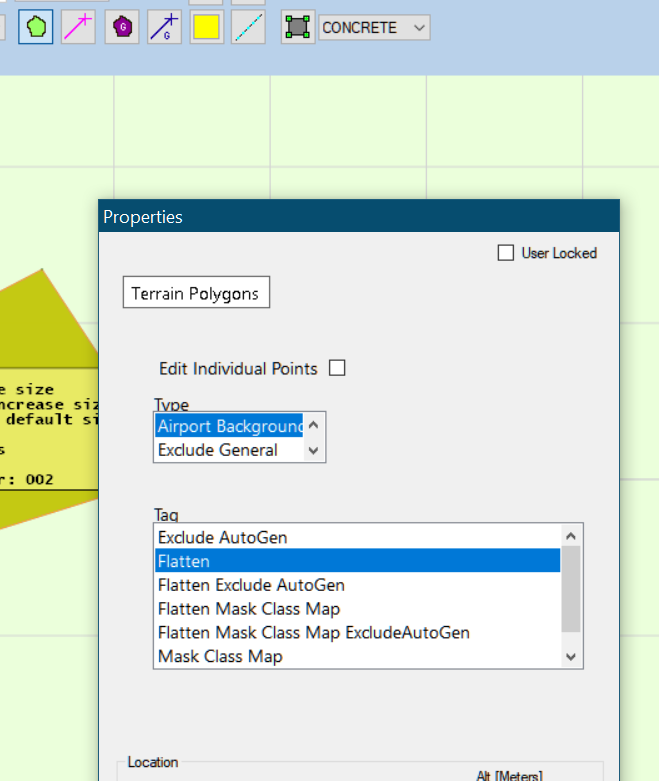Select Exclude AutoGen tag
The width and height of the screenshot is (659, 781).
point(222,538)
